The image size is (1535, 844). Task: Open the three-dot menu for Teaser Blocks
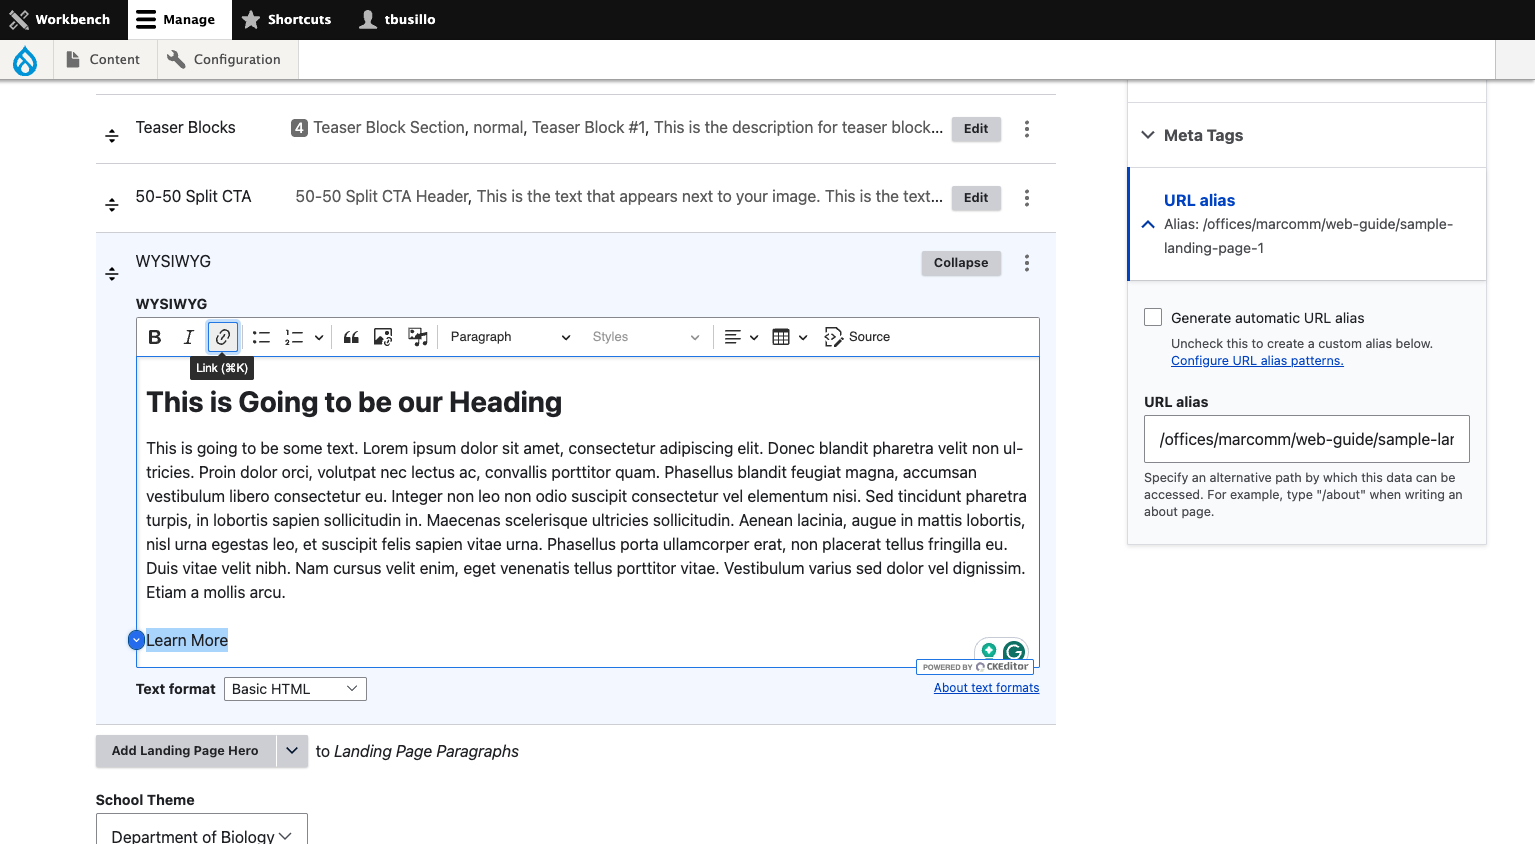click(x=1027, y=129)
